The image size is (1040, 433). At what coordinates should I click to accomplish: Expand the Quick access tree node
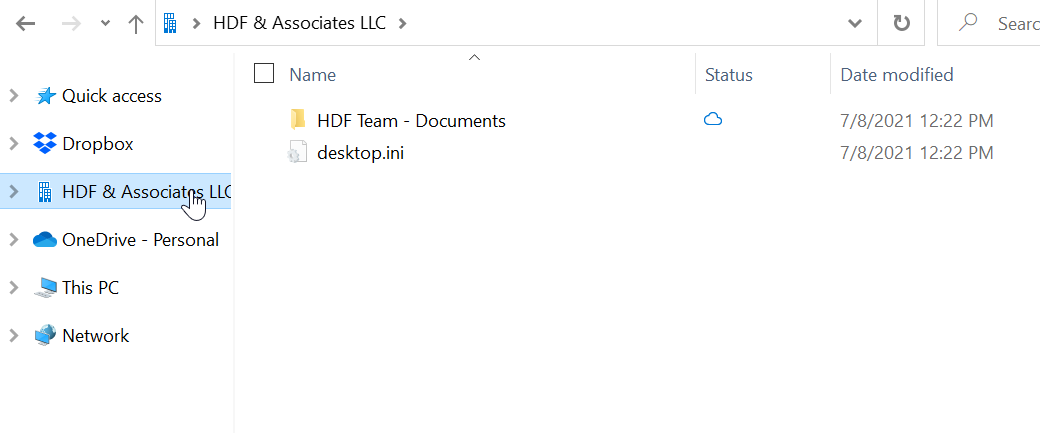13,96
